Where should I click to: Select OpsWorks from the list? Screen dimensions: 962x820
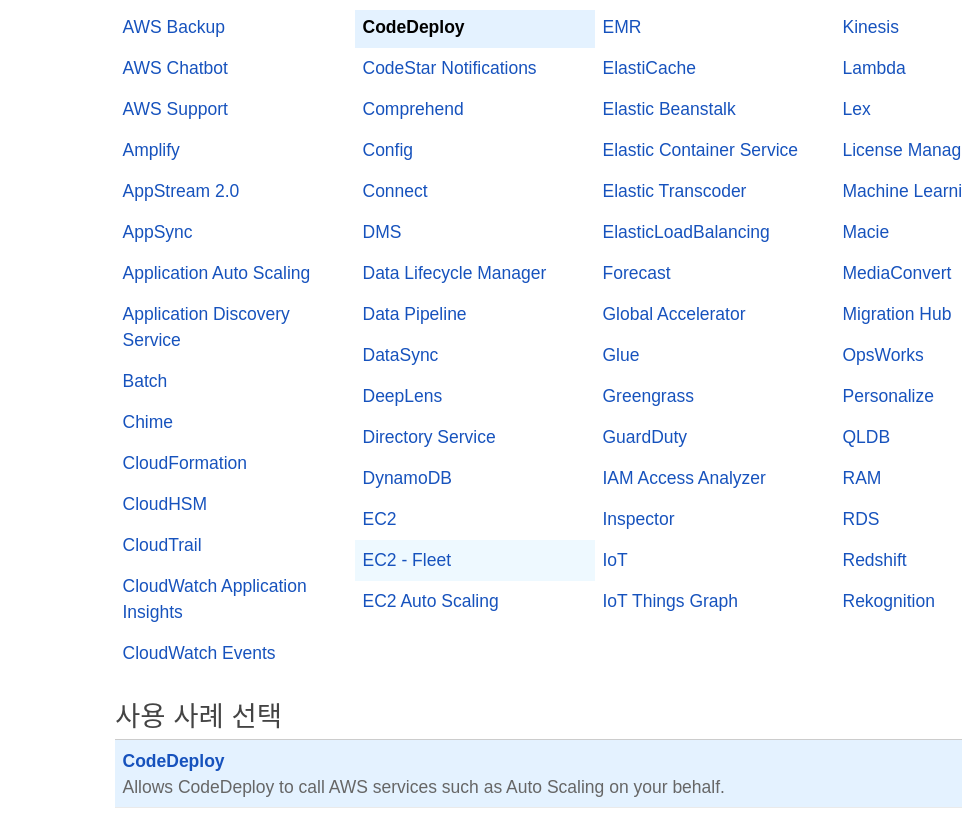coord(883,355)
